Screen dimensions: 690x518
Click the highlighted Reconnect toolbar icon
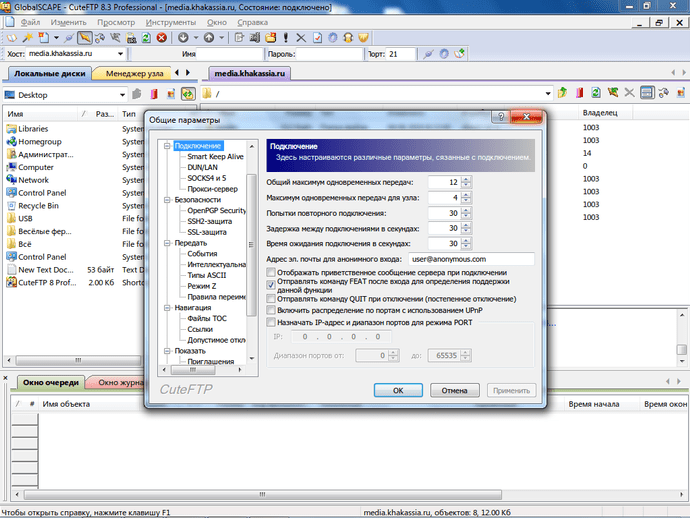(84, 38)
